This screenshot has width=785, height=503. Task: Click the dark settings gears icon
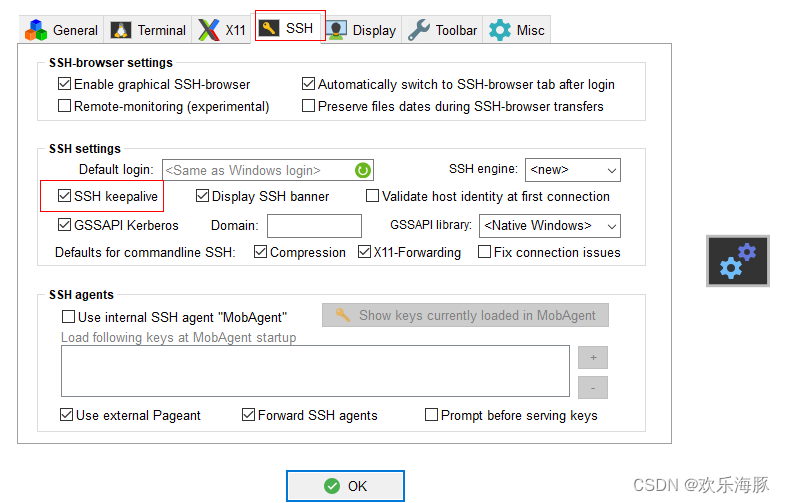(737, 261)
